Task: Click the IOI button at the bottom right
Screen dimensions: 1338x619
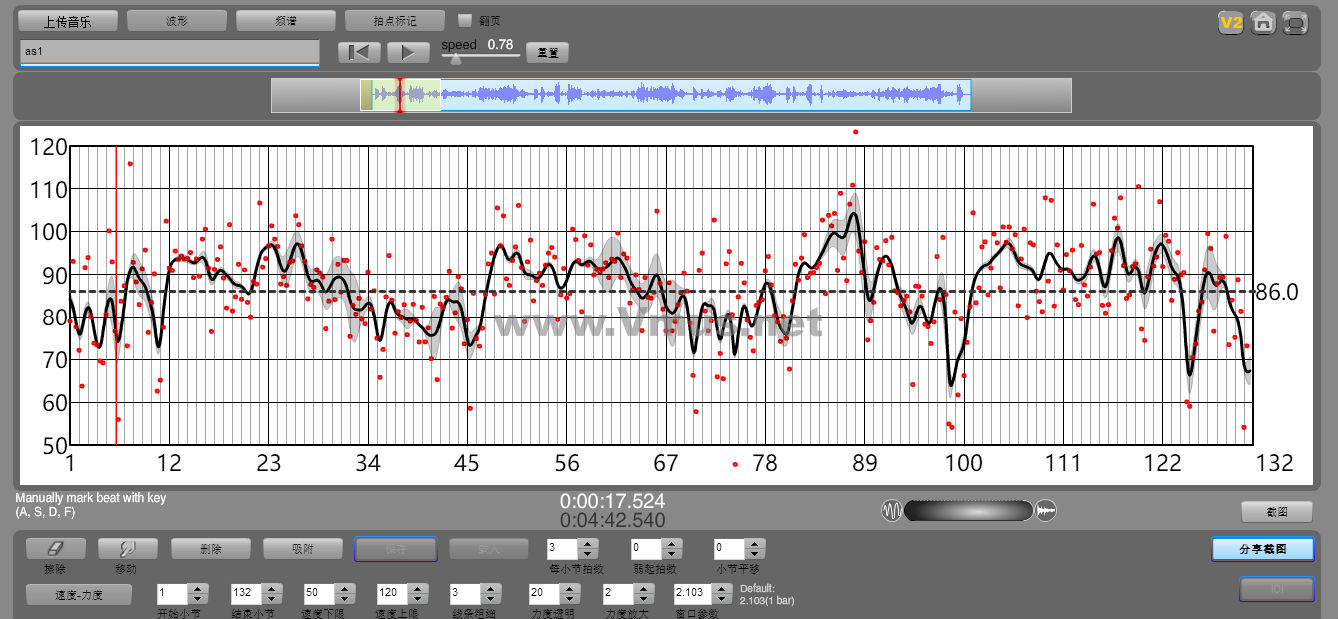Action: (x=1277, y=590)
